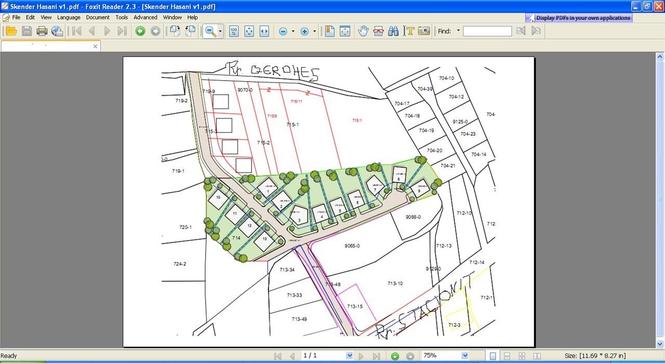Click the vertical scrollbar up arrow

coord(660,56)
